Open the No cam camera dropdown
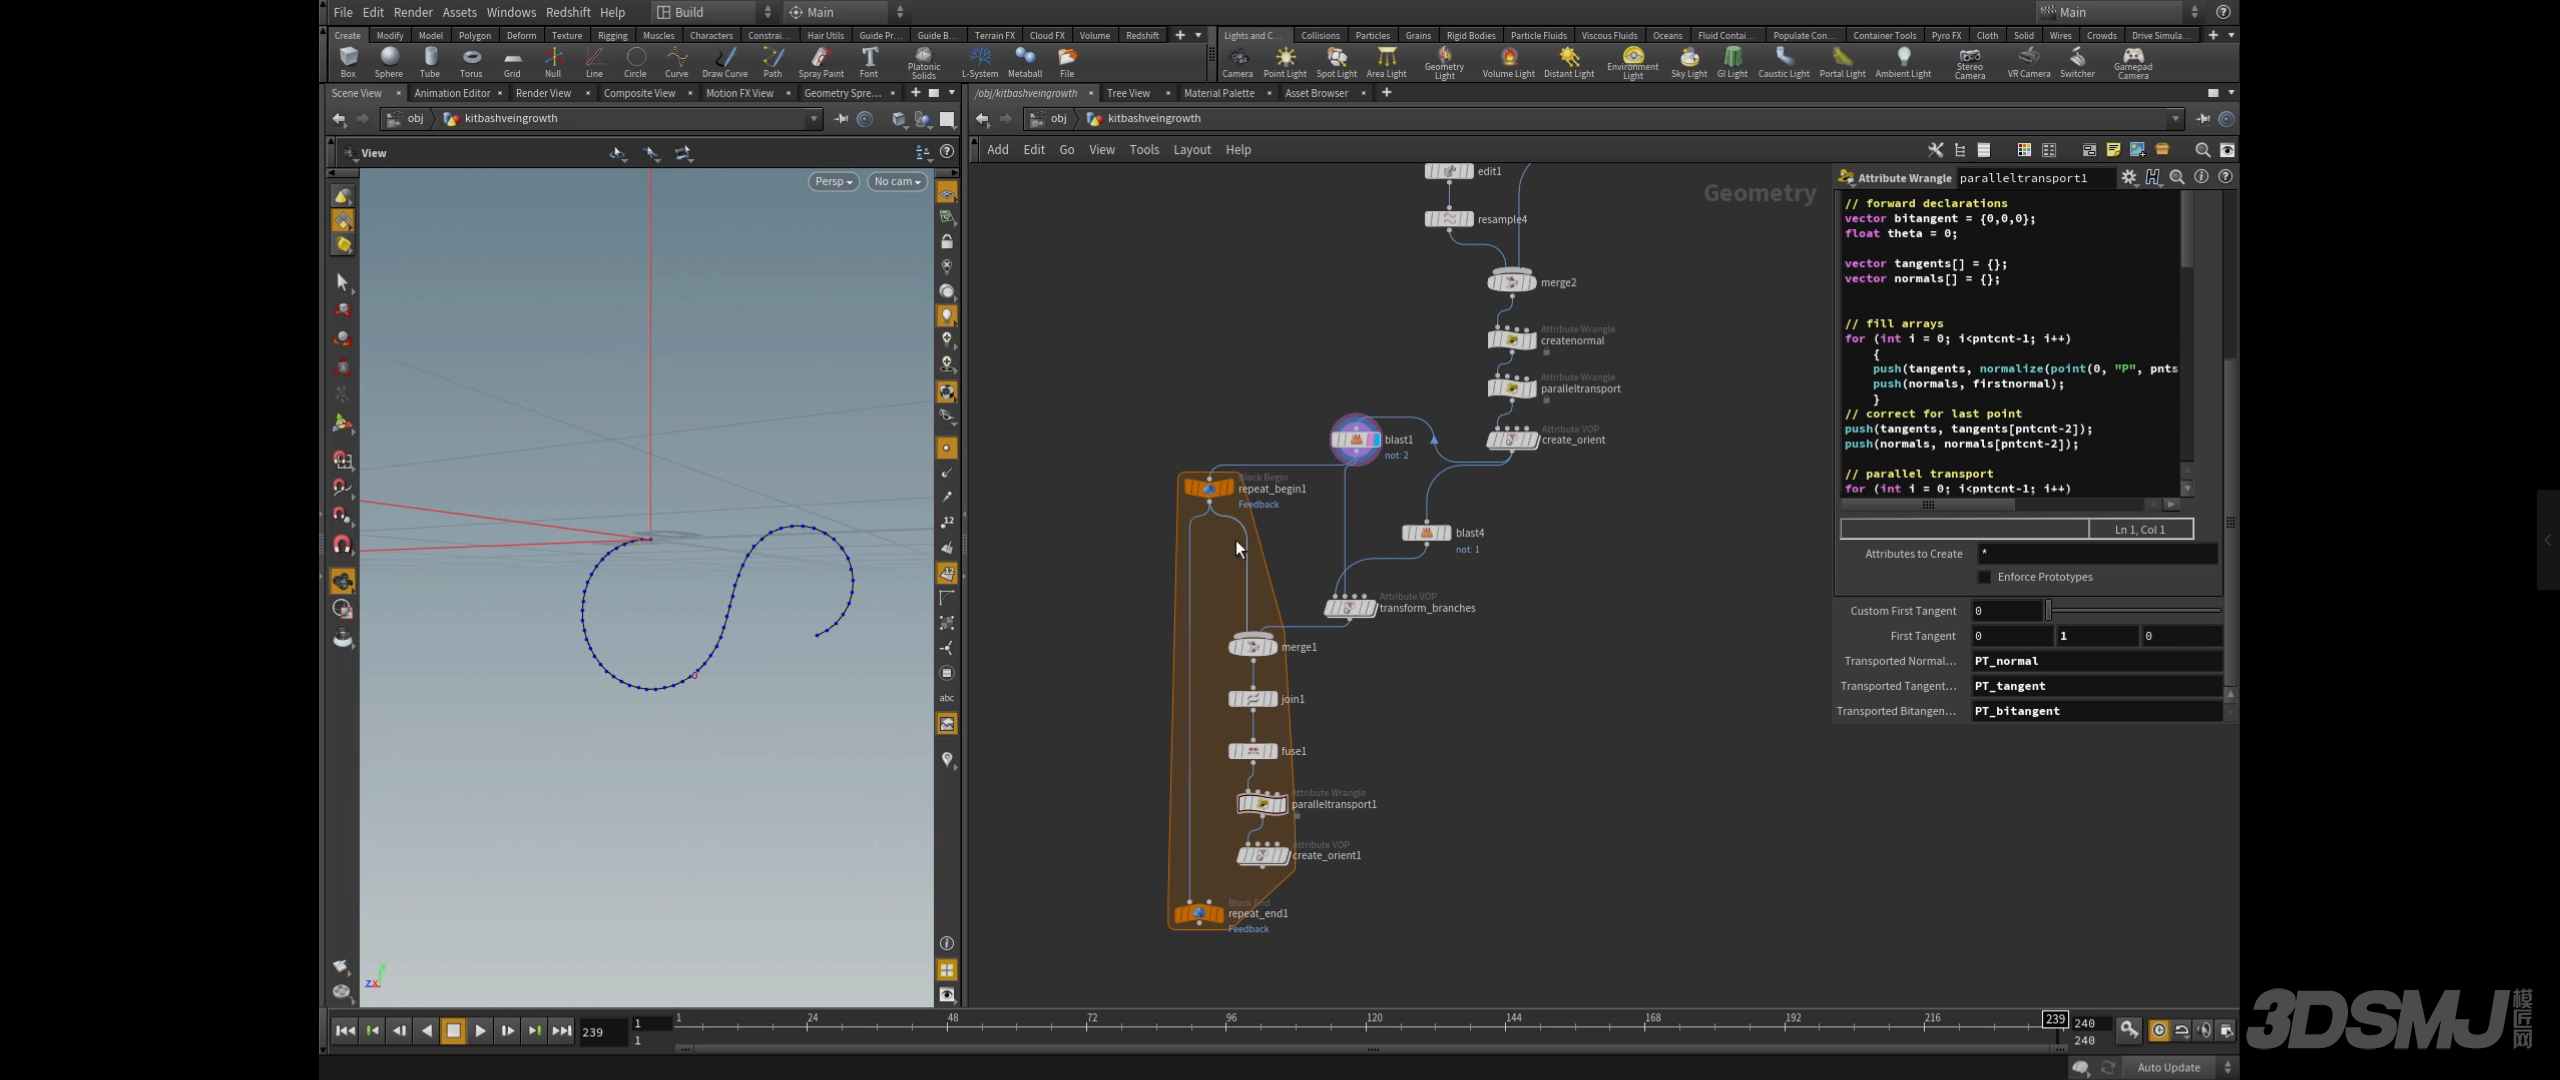The width and height of the screenshot is (2560, 1080). point(897,181)
